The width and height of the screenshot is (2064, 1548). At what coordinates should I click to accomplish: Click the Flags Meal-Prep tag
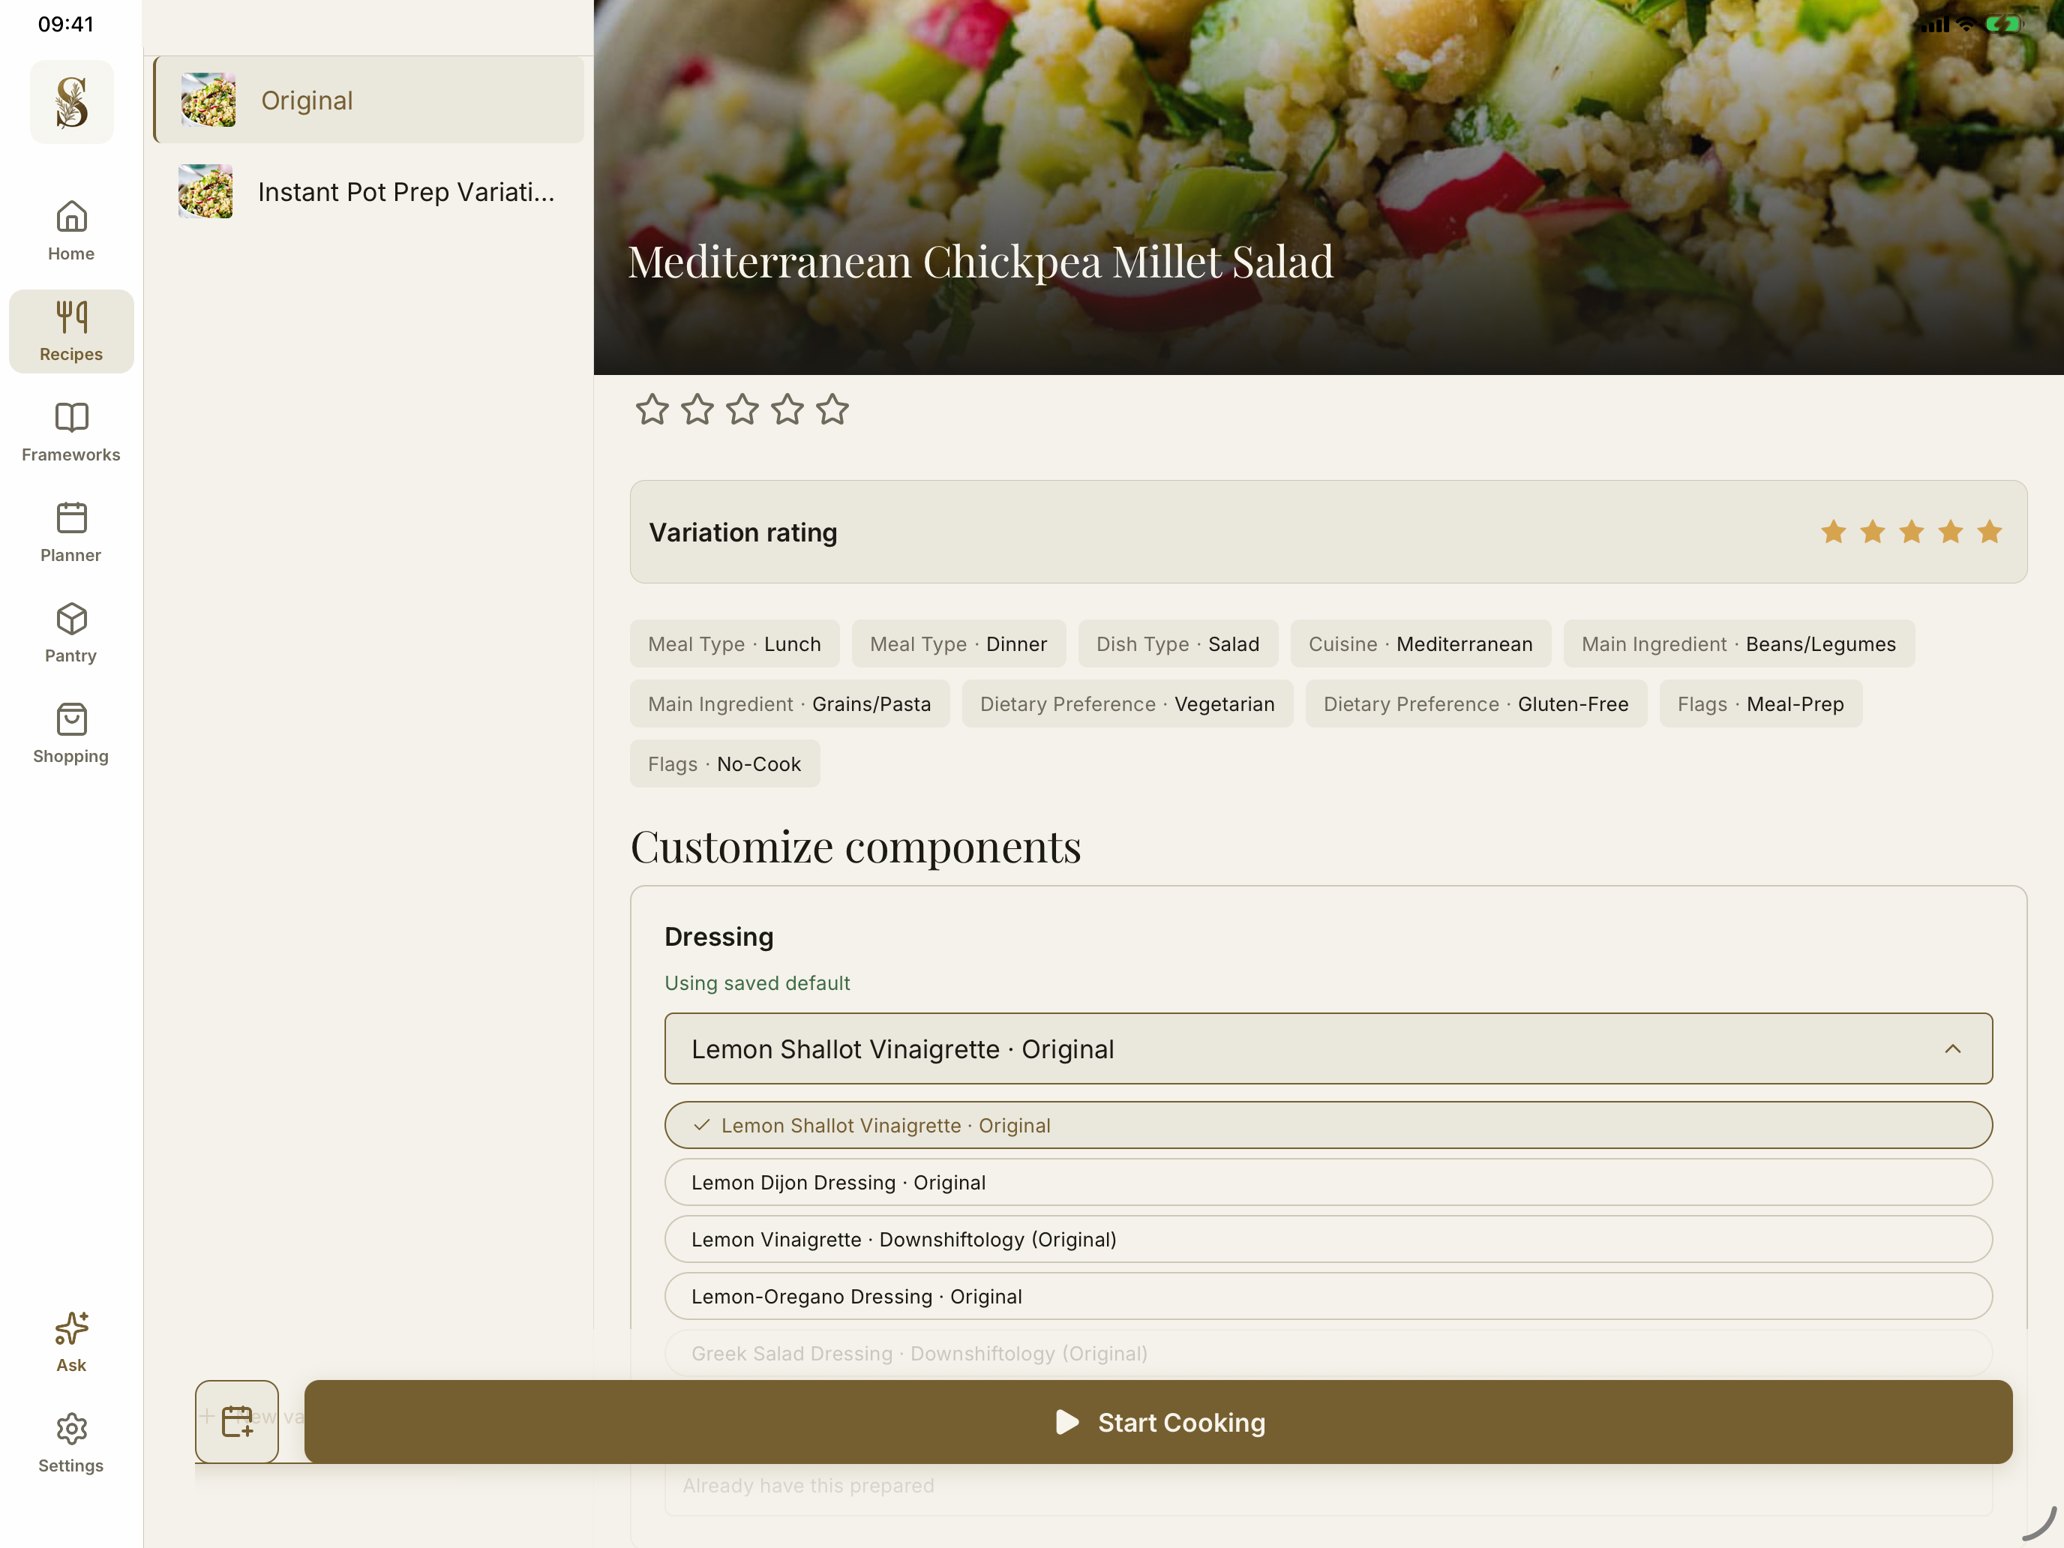coord(1760,704)
